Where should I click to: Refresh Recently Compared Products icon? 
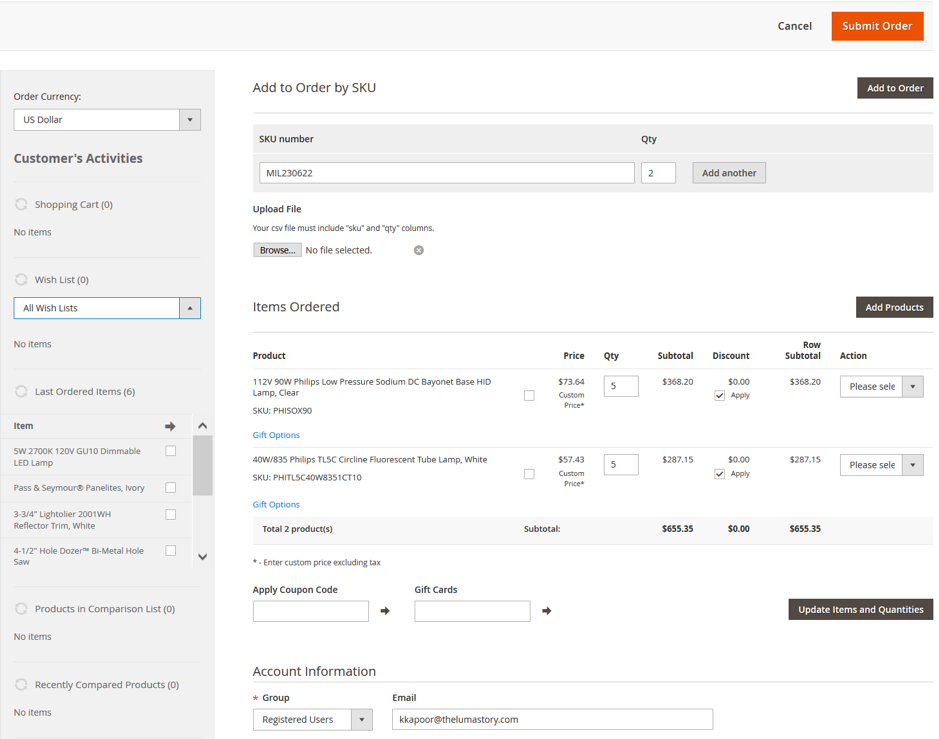click(x=21, y=684)
